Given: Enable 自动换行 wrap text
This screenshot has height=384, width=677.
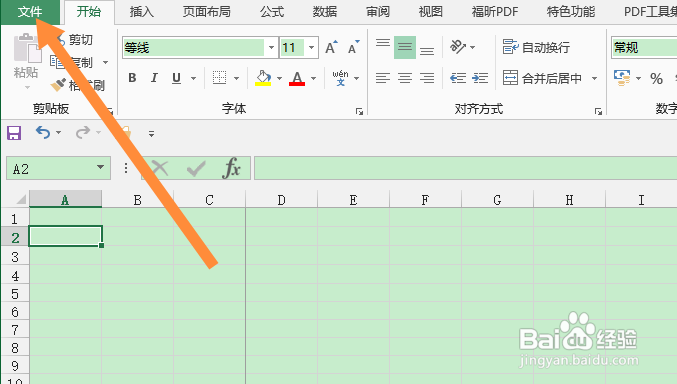Looking at the screenshot, I should (536, 47).
